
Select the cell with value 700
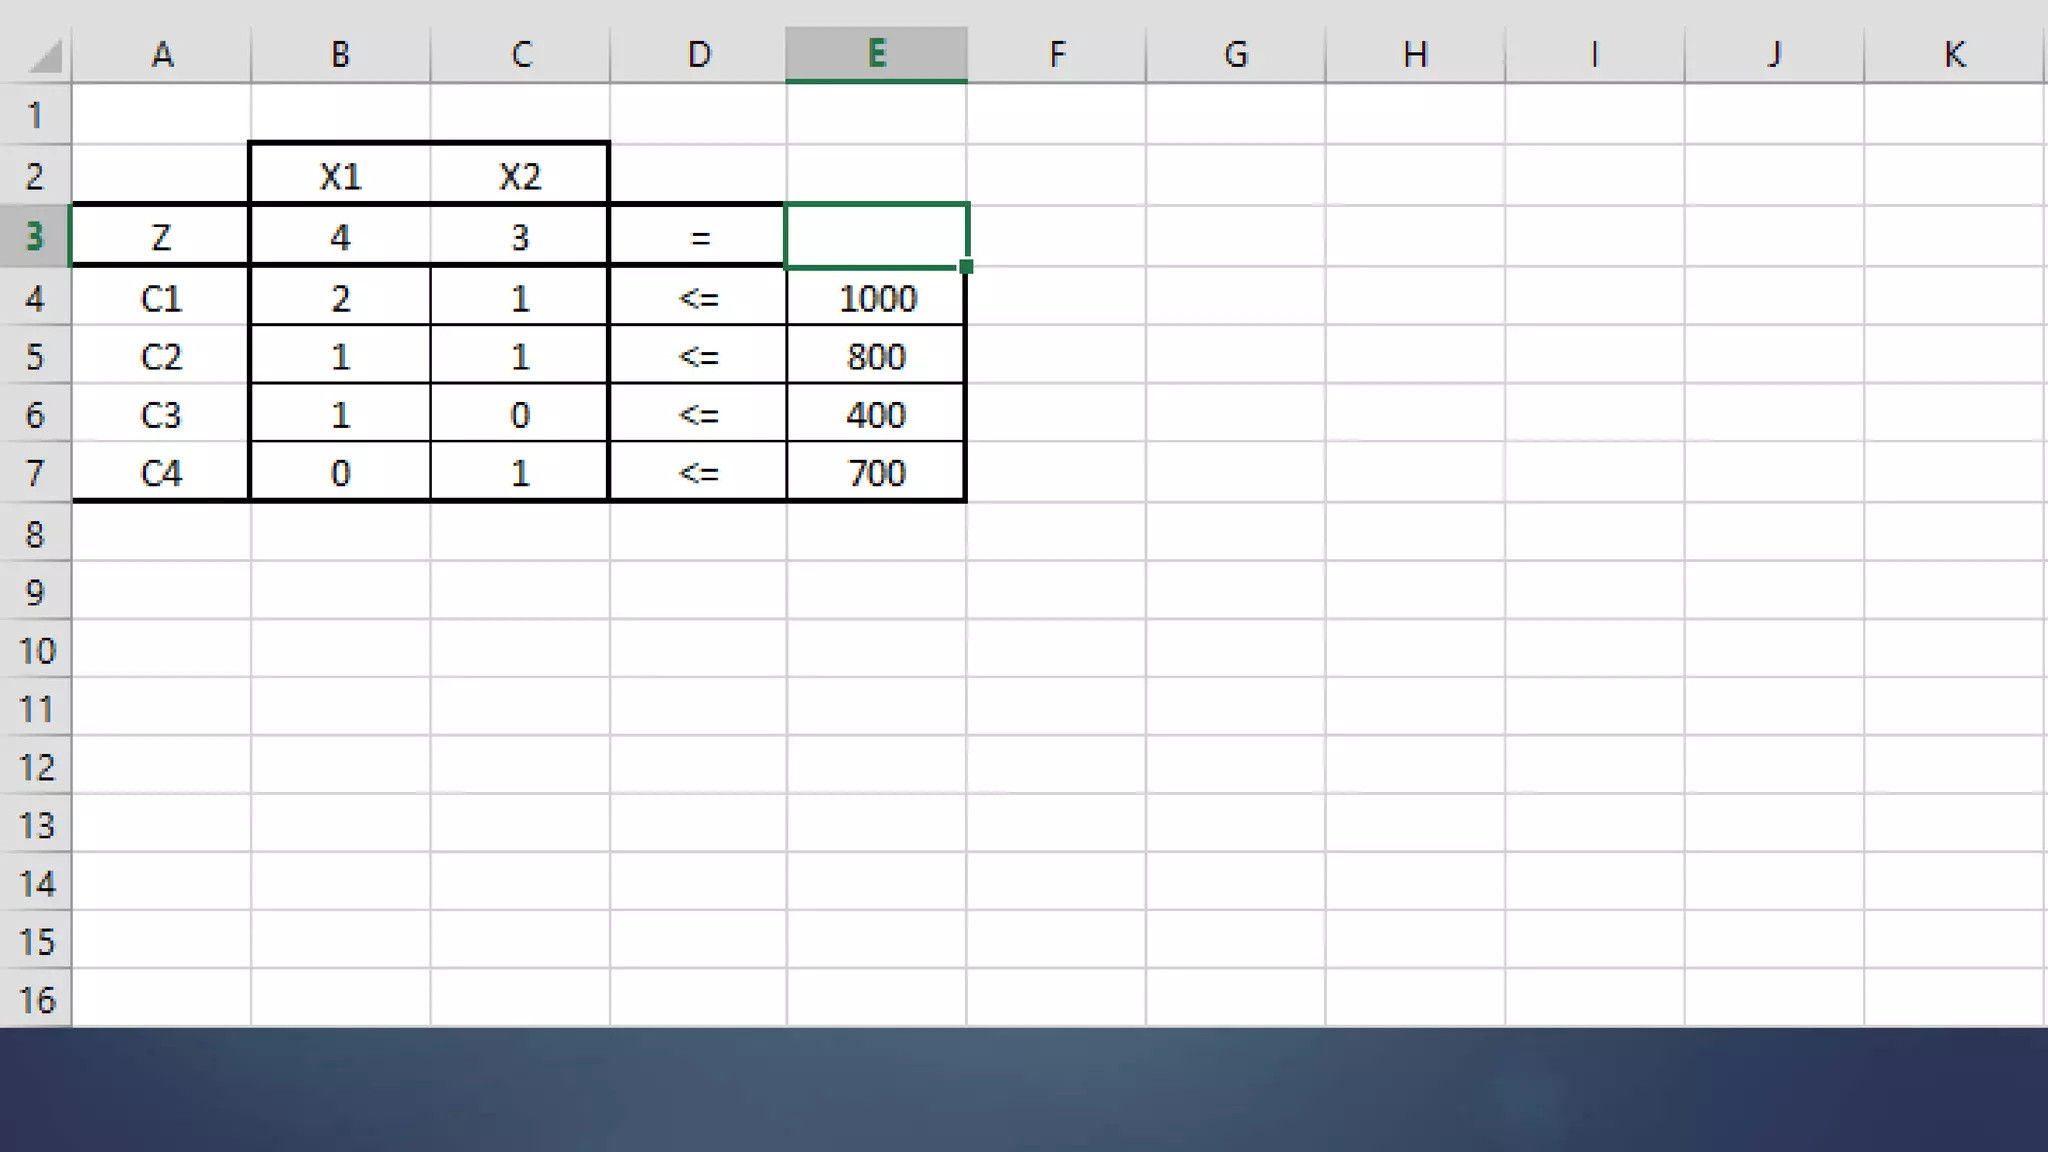pyautogui.click(x=876, y=473)
